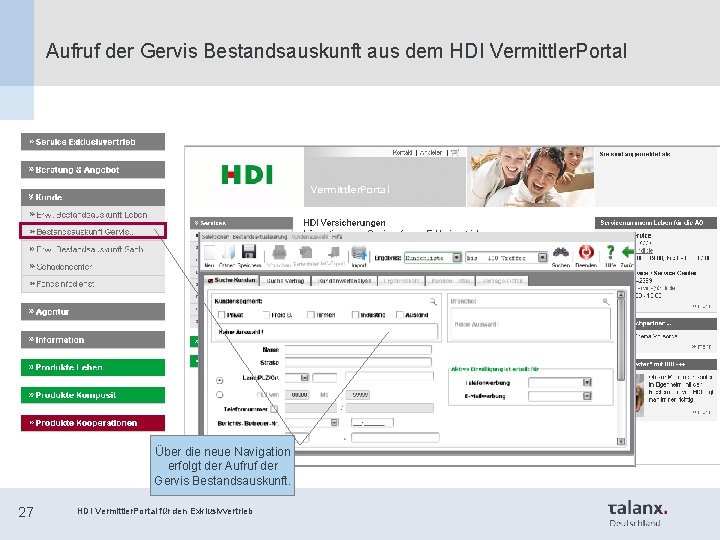
Task: Open Erw. Bestandsauskunft Leben link
Action: pyautogui.click(x=93, y=214)
